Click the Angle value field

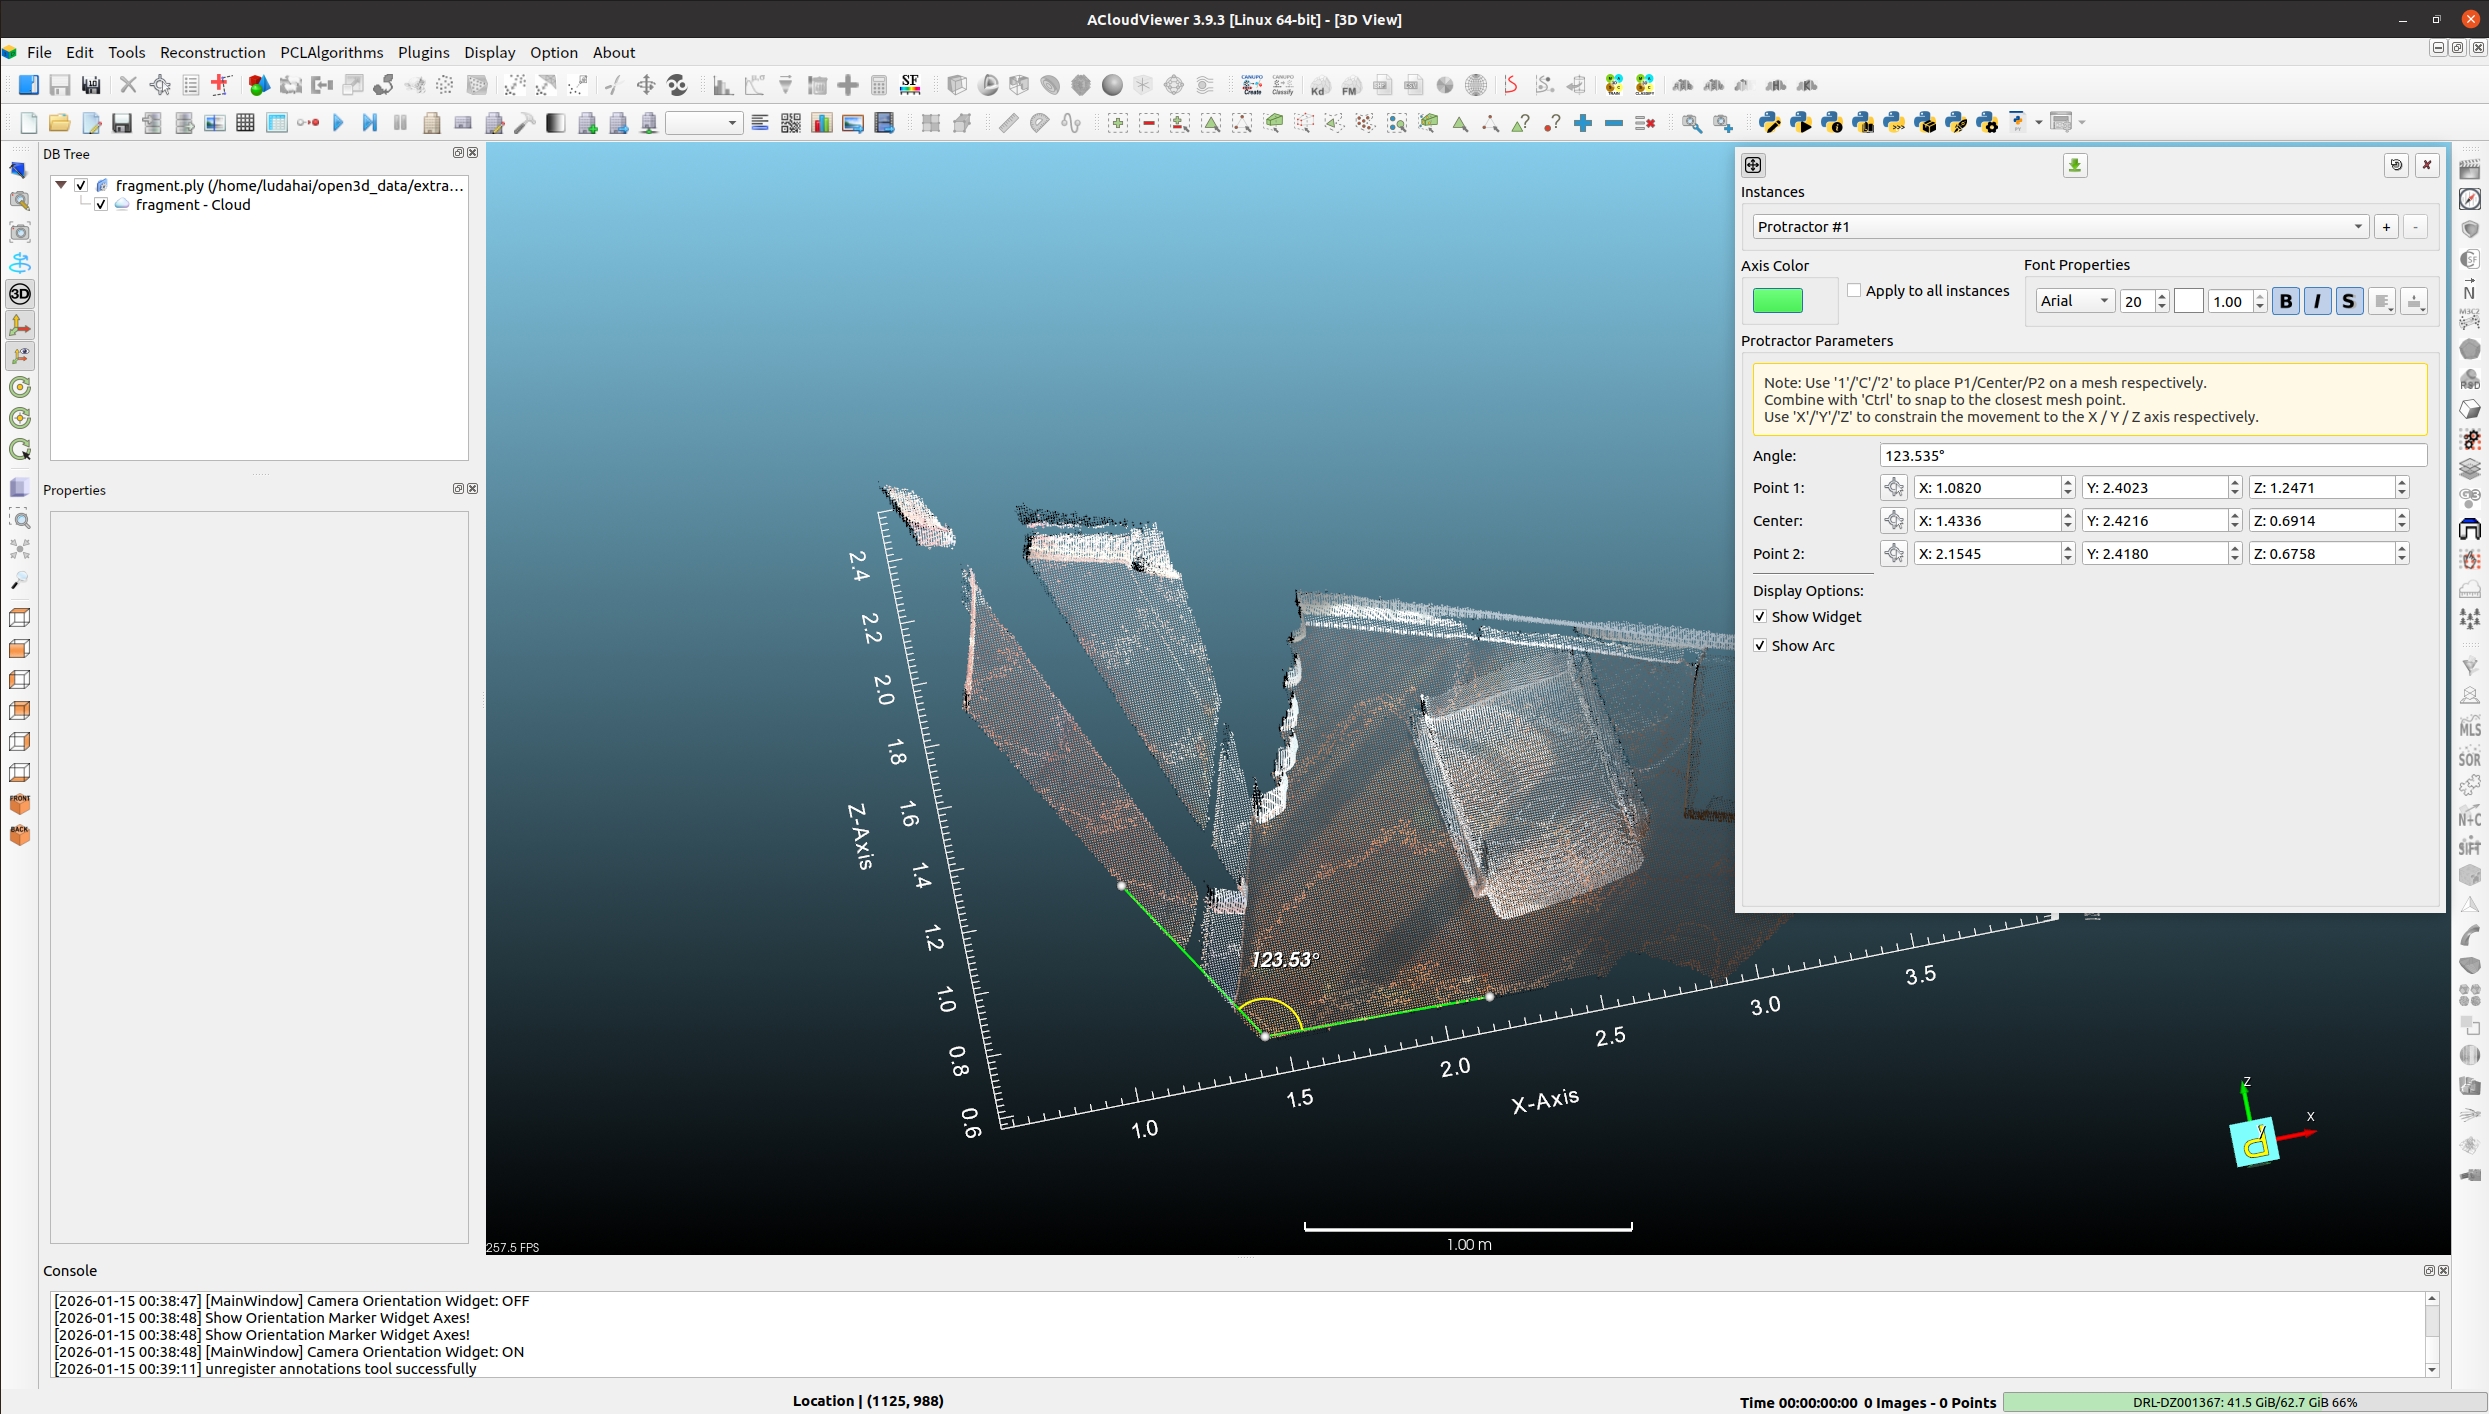(x=2152, y=455)
